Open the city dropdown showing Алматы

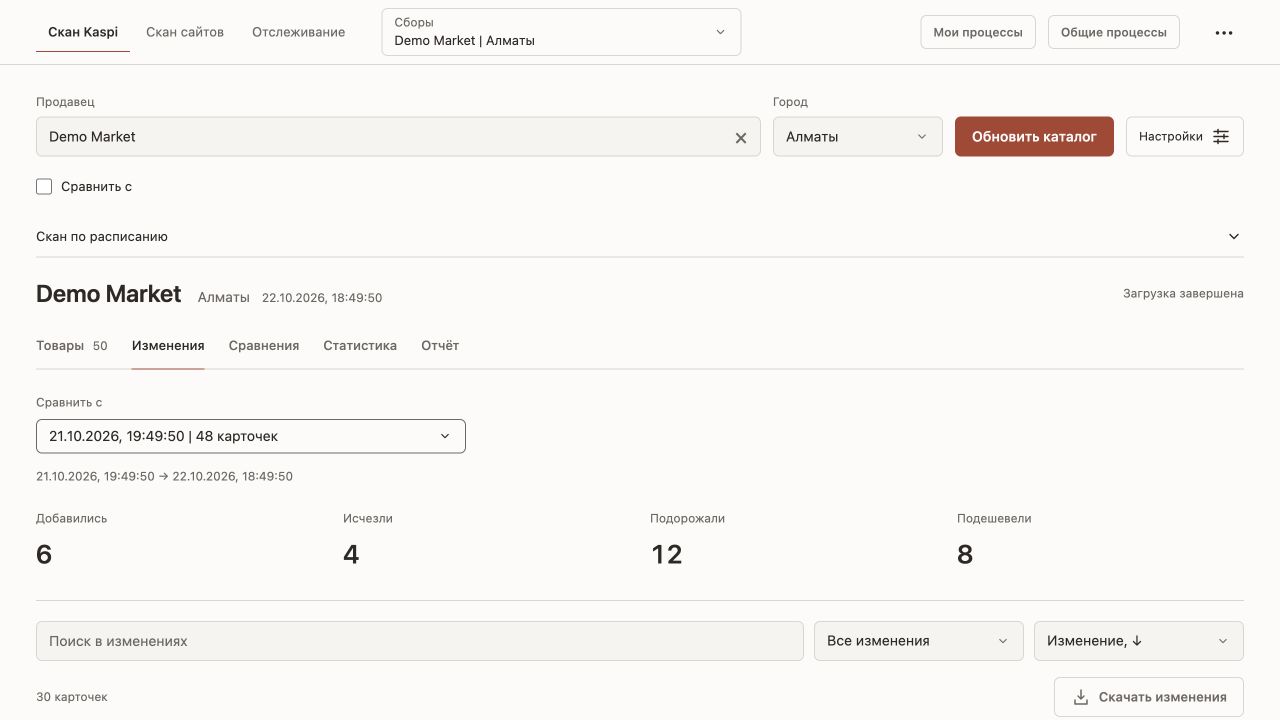[x=858, y=137]
